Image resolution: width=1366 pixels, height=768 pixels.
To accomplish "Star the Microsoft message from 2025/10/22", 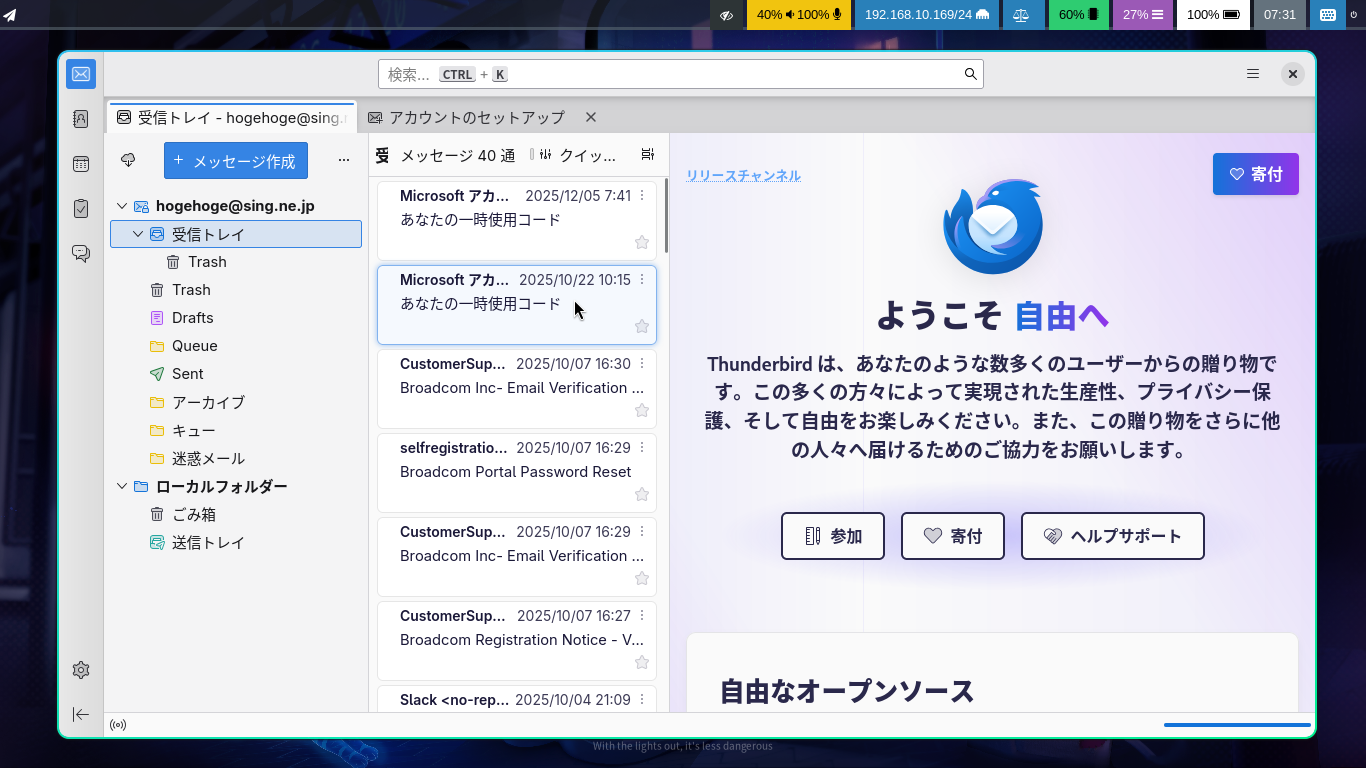I will click(x=642, y=326).
